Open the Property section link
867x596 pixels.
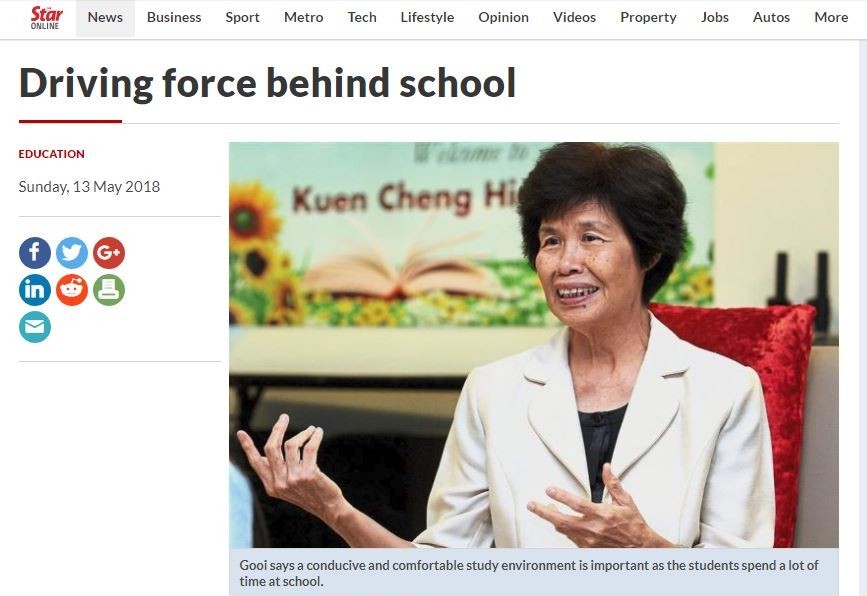coord(649,18)
